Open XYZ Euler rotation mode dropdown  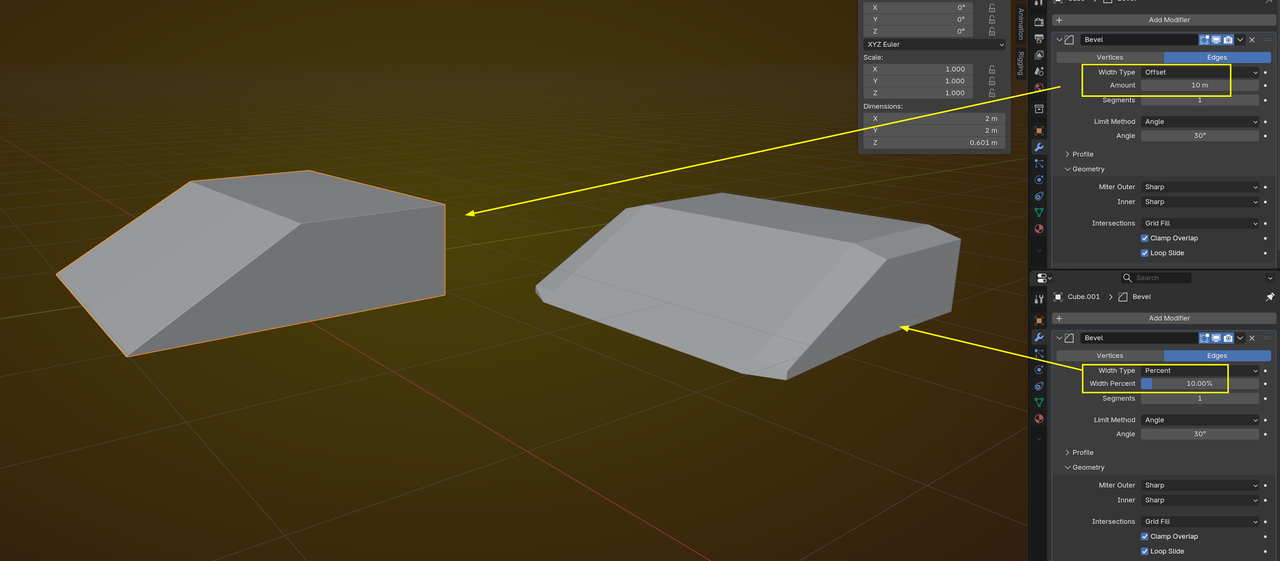click(934, 45)
